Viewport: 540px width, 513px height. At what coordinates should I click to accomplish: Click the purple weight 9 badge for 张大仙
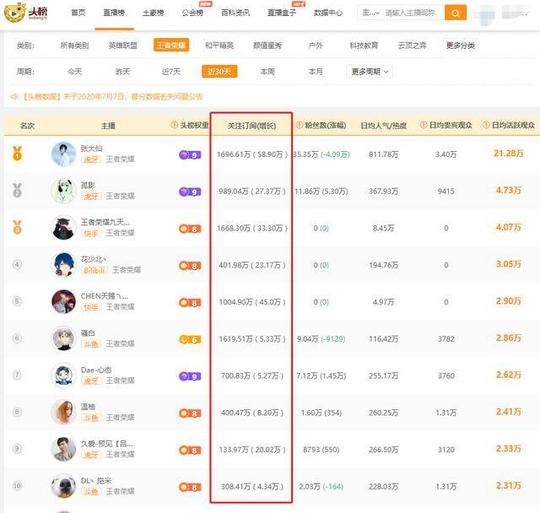190,155
